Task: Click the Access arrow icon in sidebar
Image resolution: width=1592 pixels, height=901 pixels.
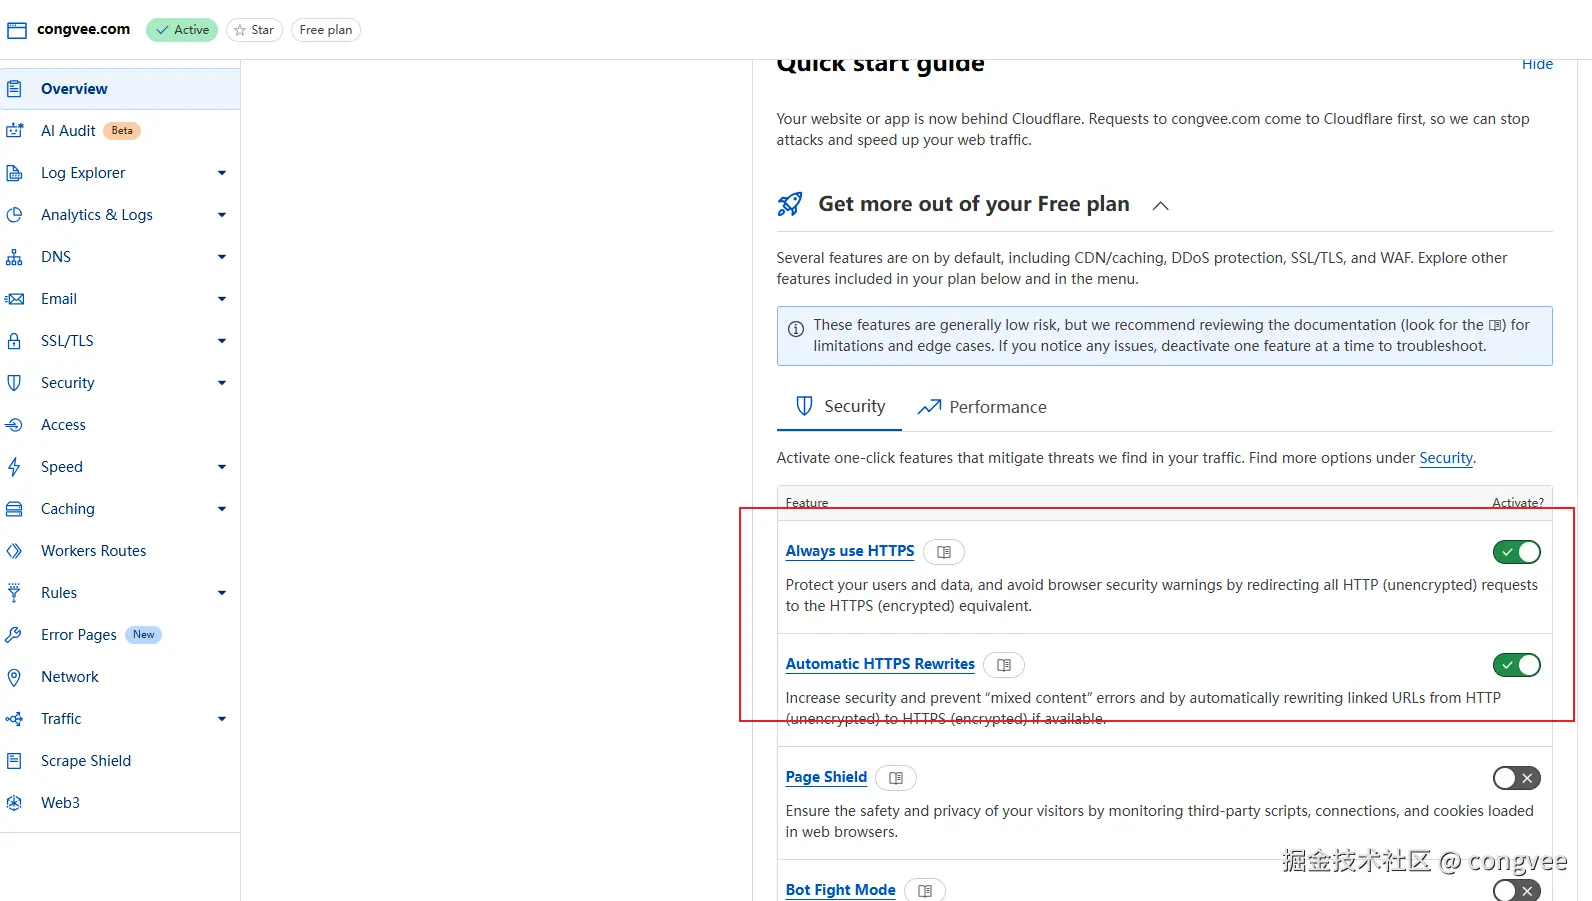Action: tap(14, 425)
